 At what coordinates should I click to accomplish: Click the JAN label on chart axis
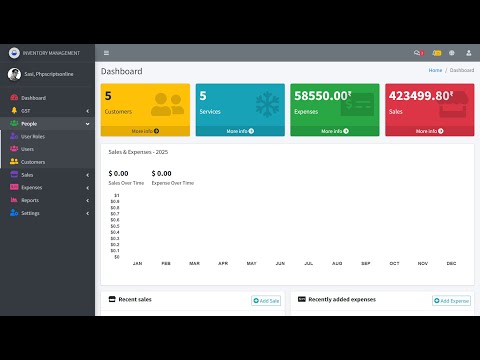(137, 263)
